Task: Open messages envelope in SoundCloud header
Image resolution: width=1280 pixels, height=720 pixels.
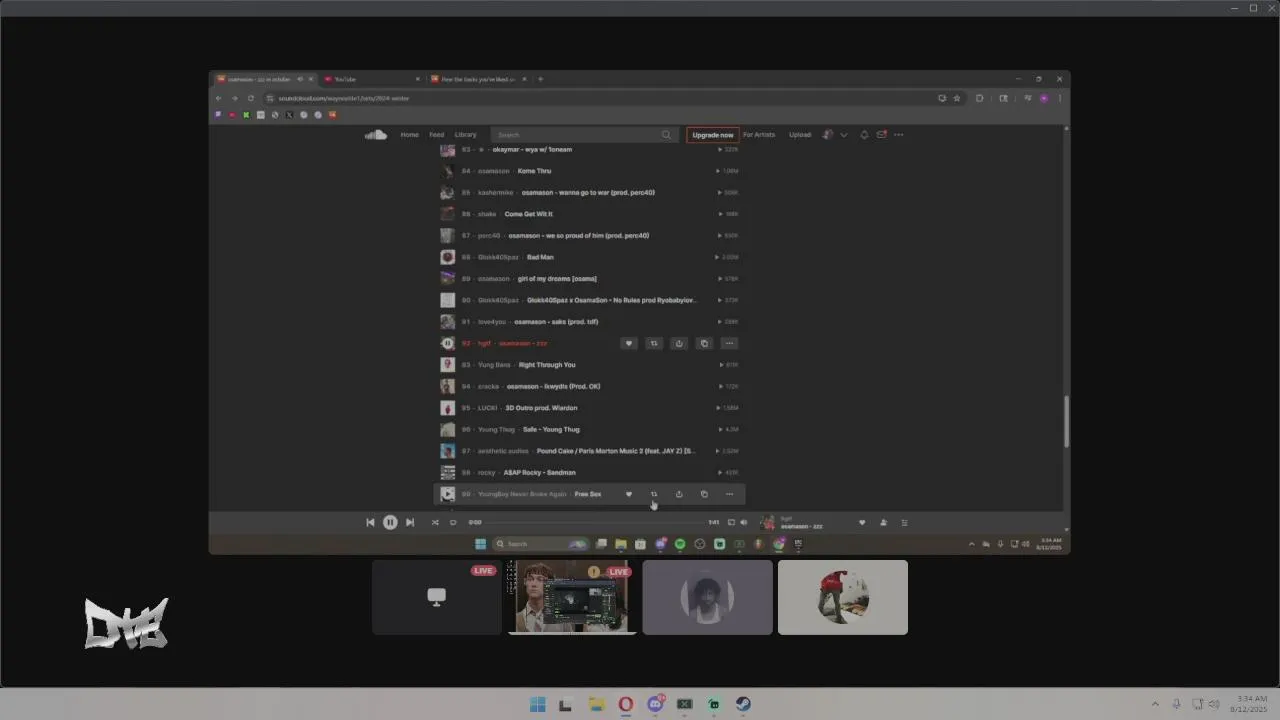Action: pos(881,134)
